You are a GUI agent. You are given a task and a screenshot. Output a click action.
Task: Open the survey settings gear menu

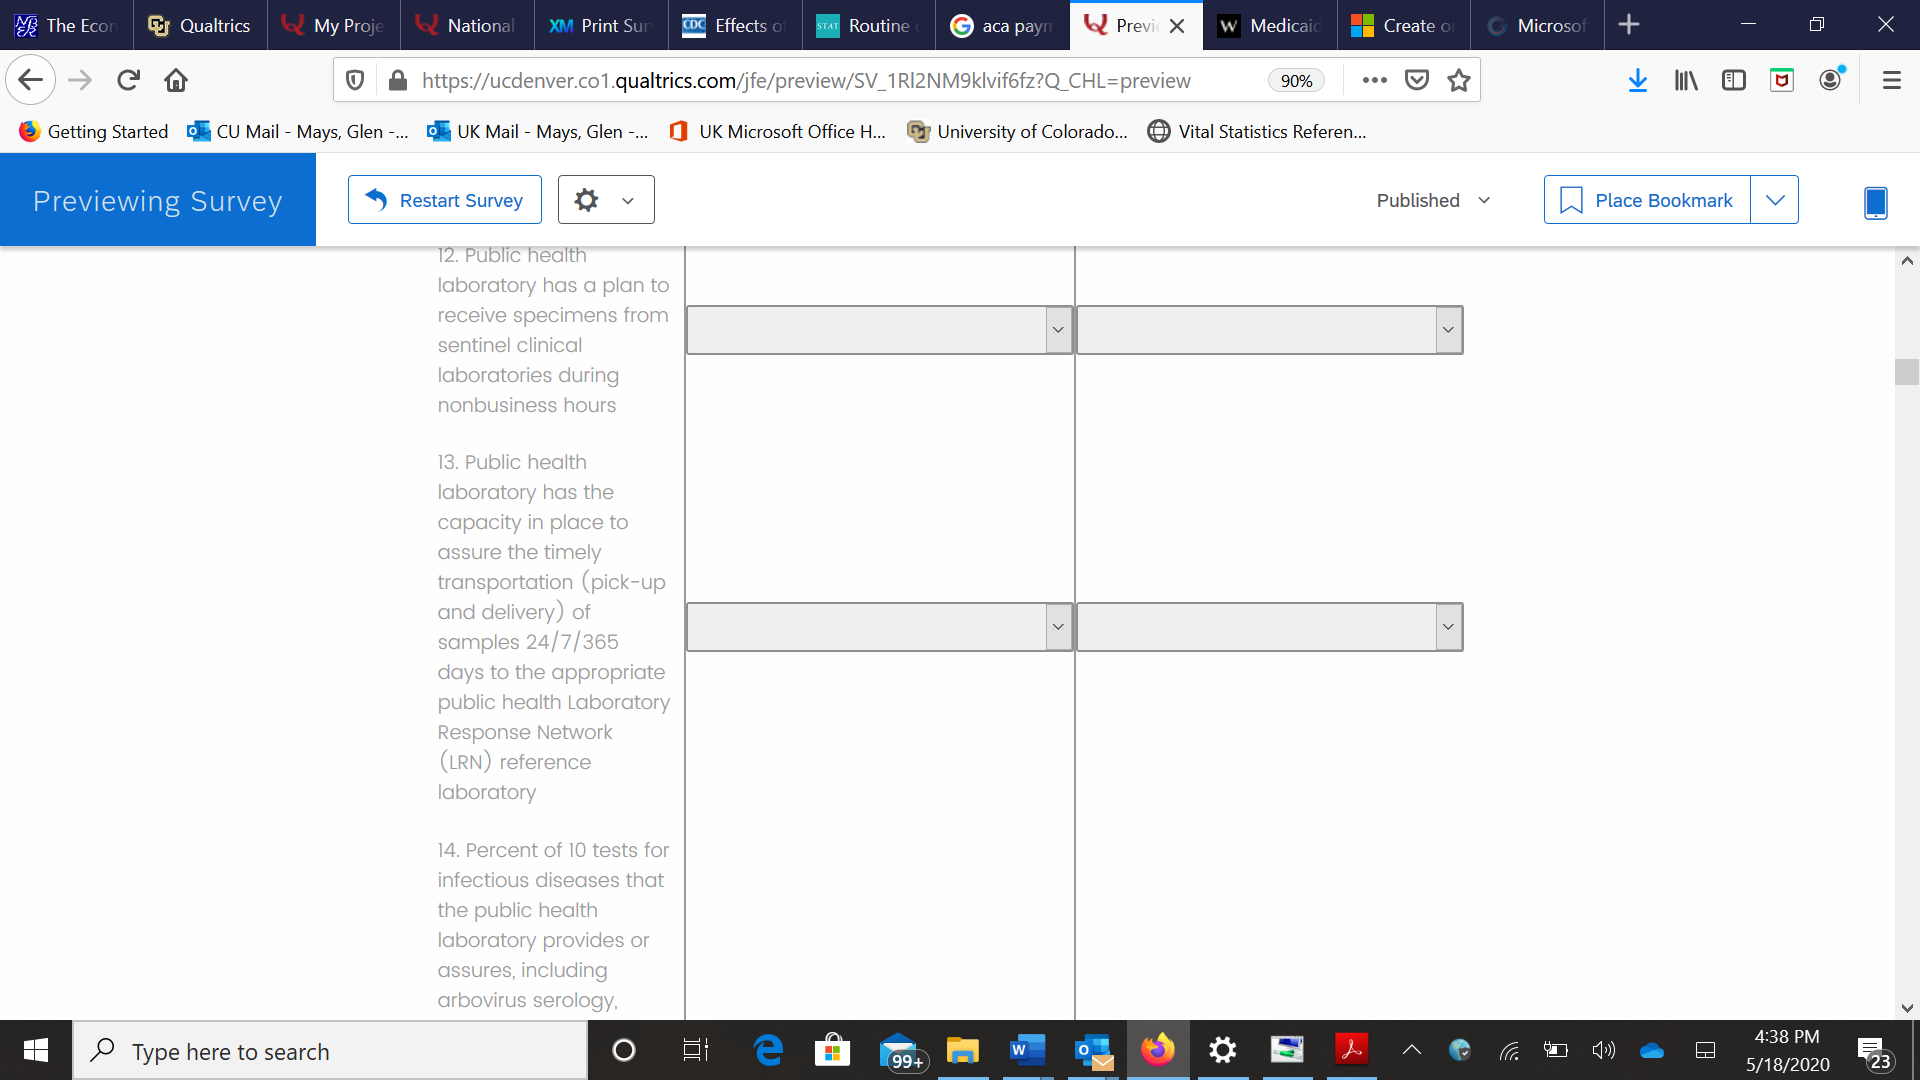pyautogui.click(x=605, y=200)
